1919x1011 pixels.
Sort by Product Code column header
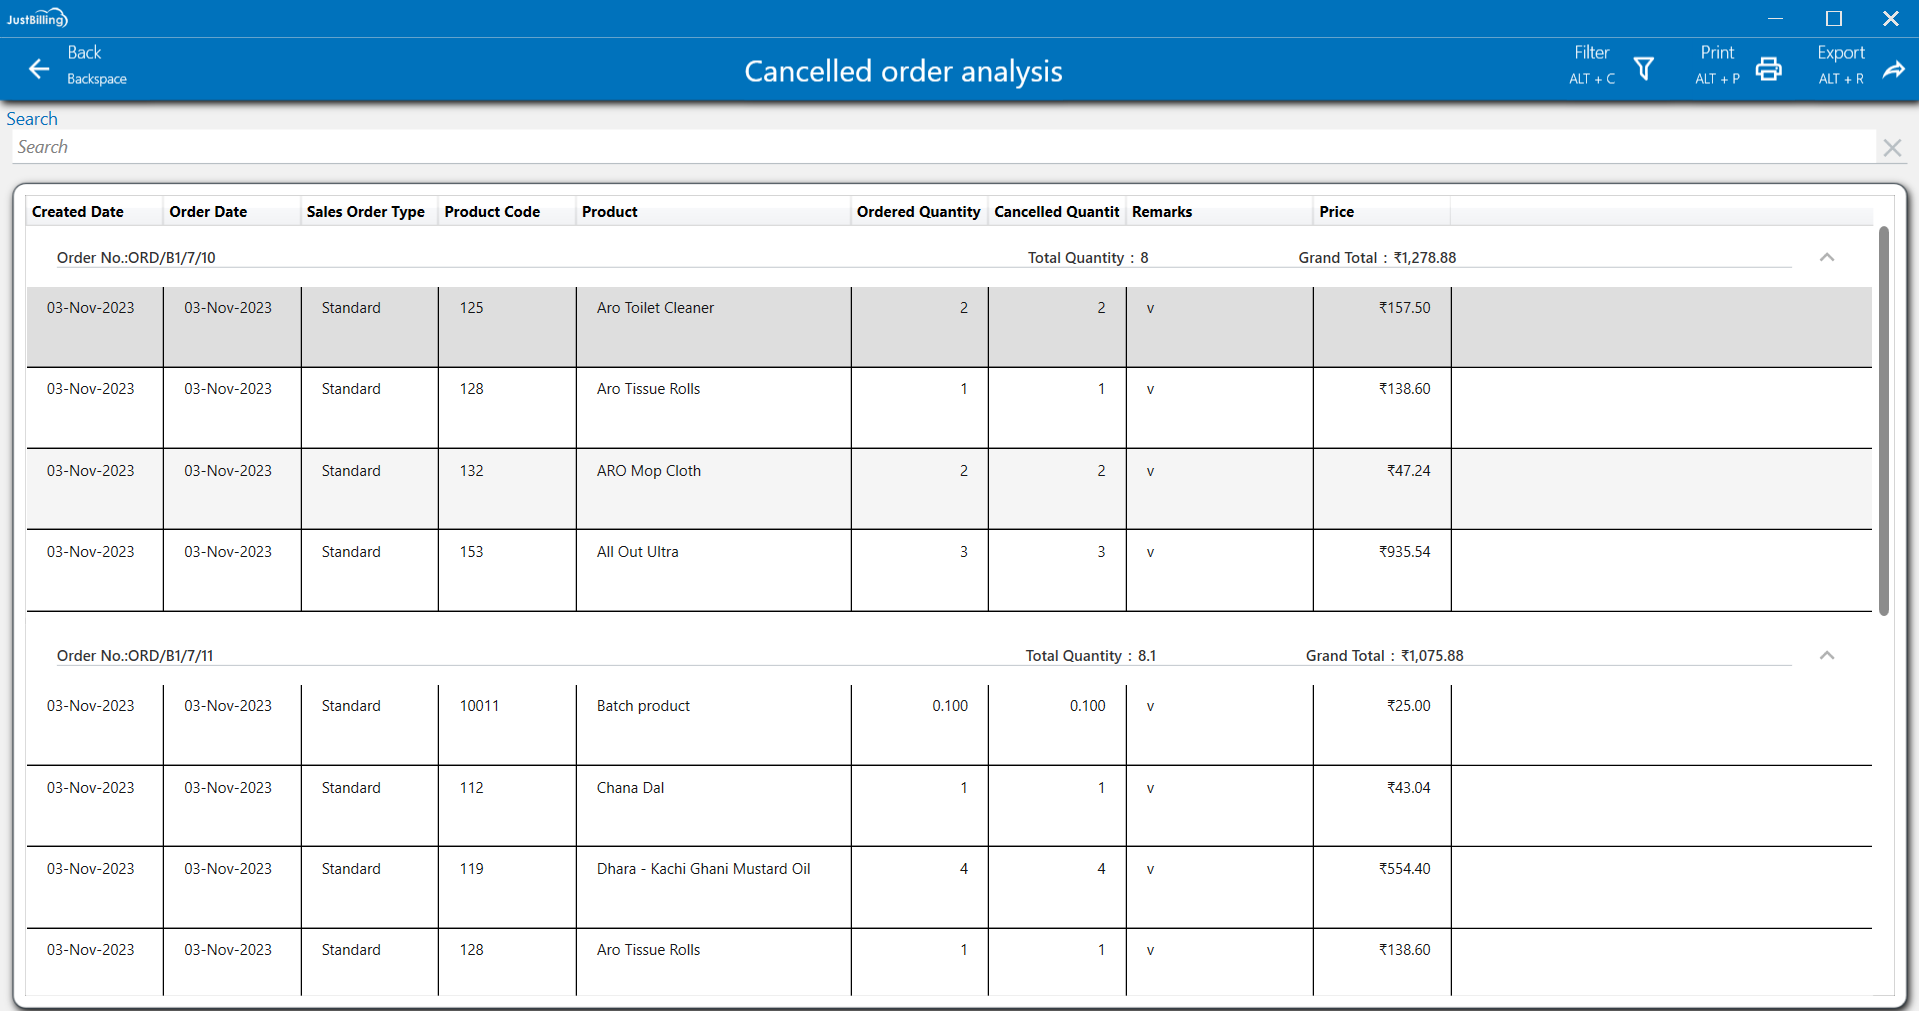[492, 212]
